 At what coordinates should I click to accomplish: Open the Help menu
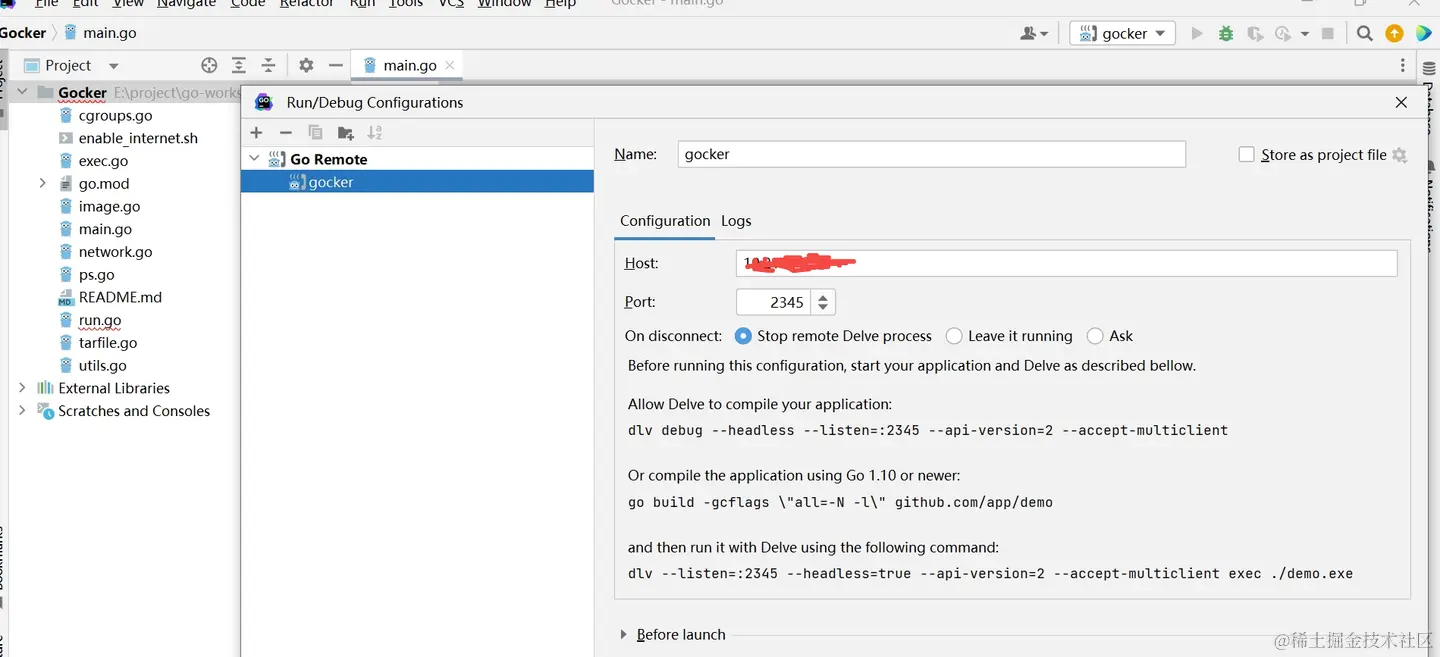(x=560, y=4)
